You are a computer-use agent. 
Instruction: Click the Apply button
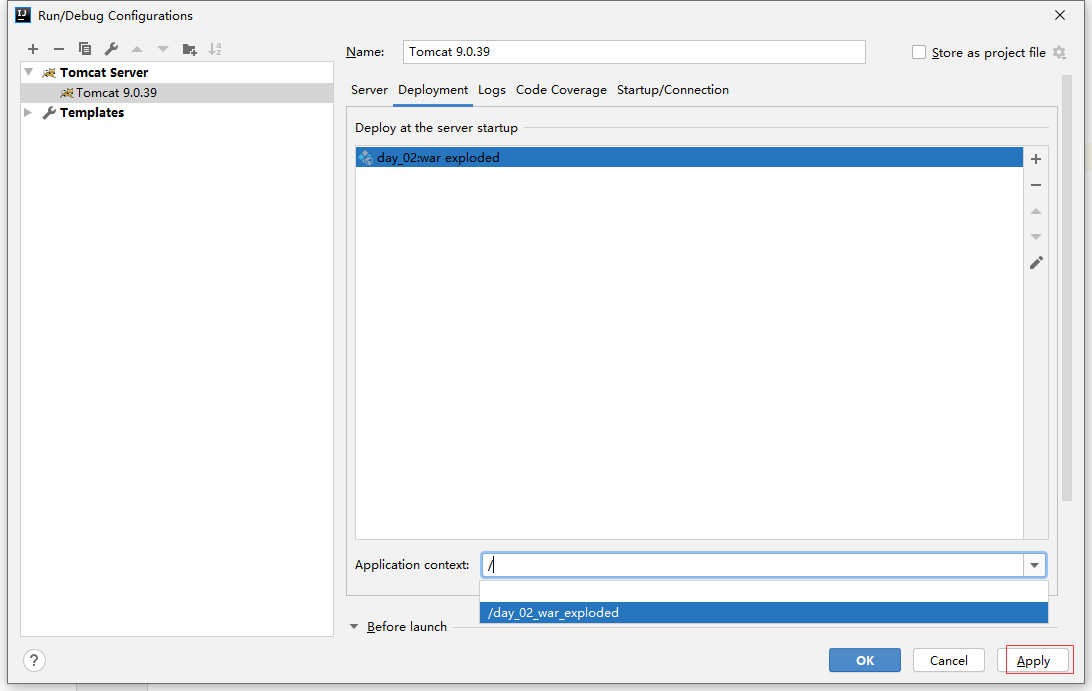[x=1034, y=660]
